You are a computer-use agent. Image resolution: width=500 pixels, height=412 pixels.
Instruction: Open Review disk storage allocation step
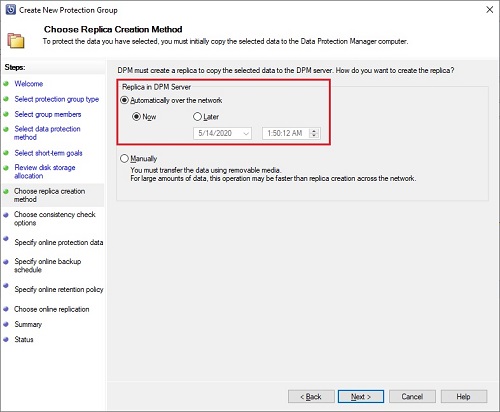tap(45, 172)
